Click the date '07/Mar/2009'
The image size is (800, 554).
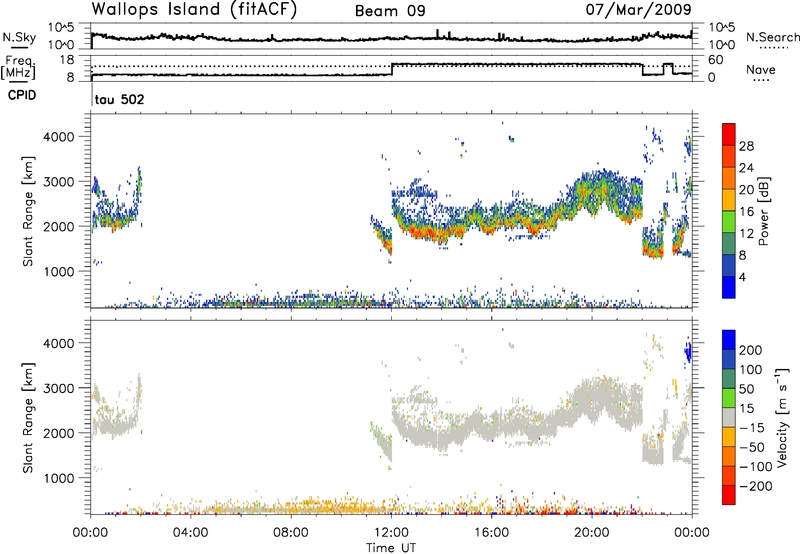pos(638,9)
